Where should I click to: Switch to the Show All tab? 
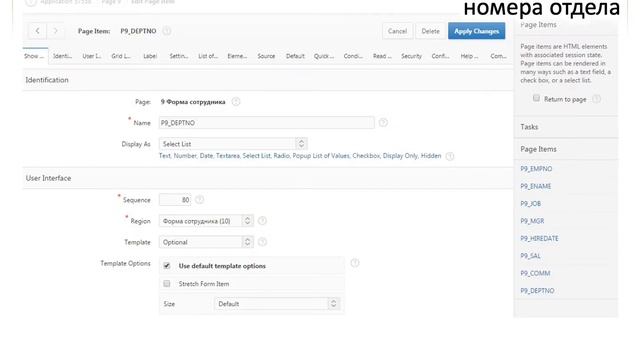pos(35,56)
